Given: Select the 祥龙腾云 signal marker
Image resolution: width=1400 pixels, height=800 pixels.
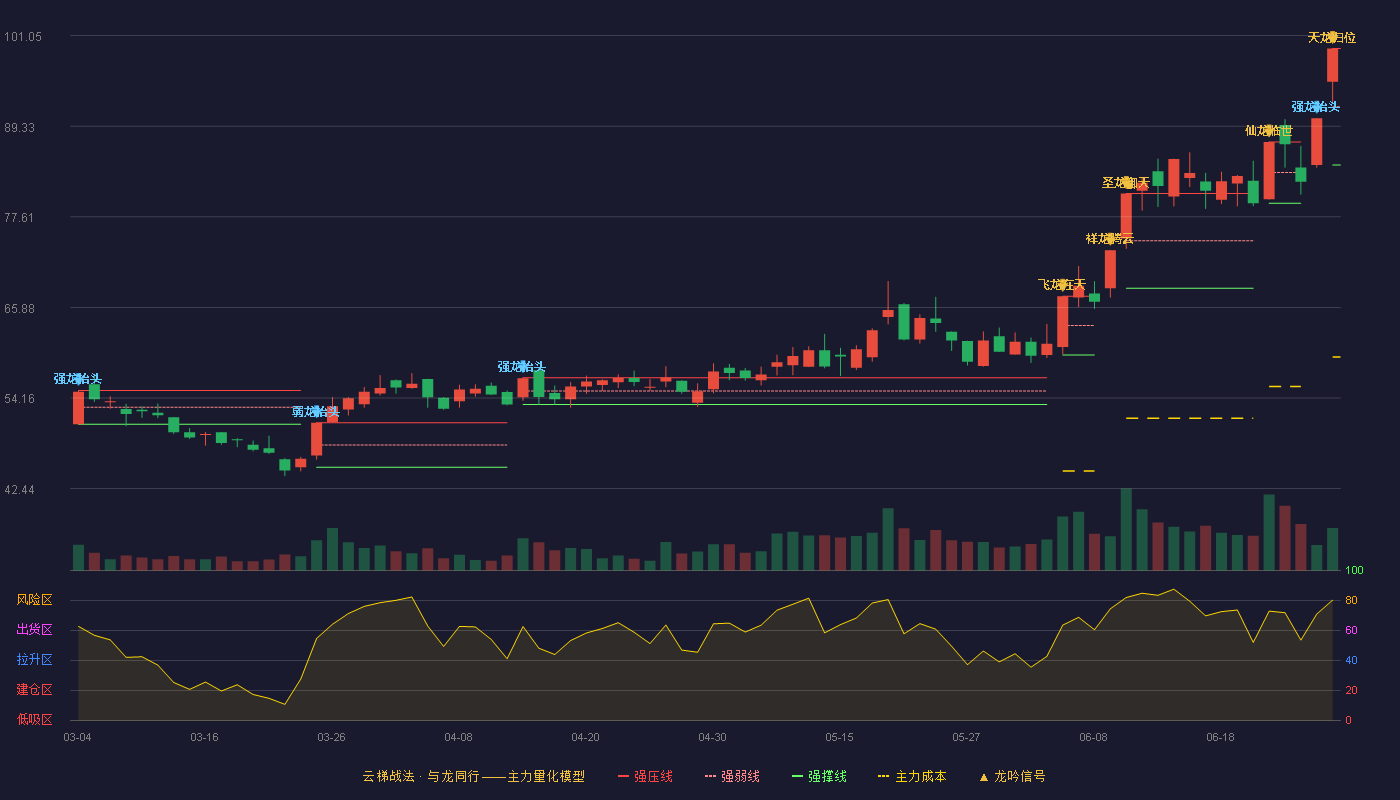Looking at the screenshot, I should tap(1110, 238).
